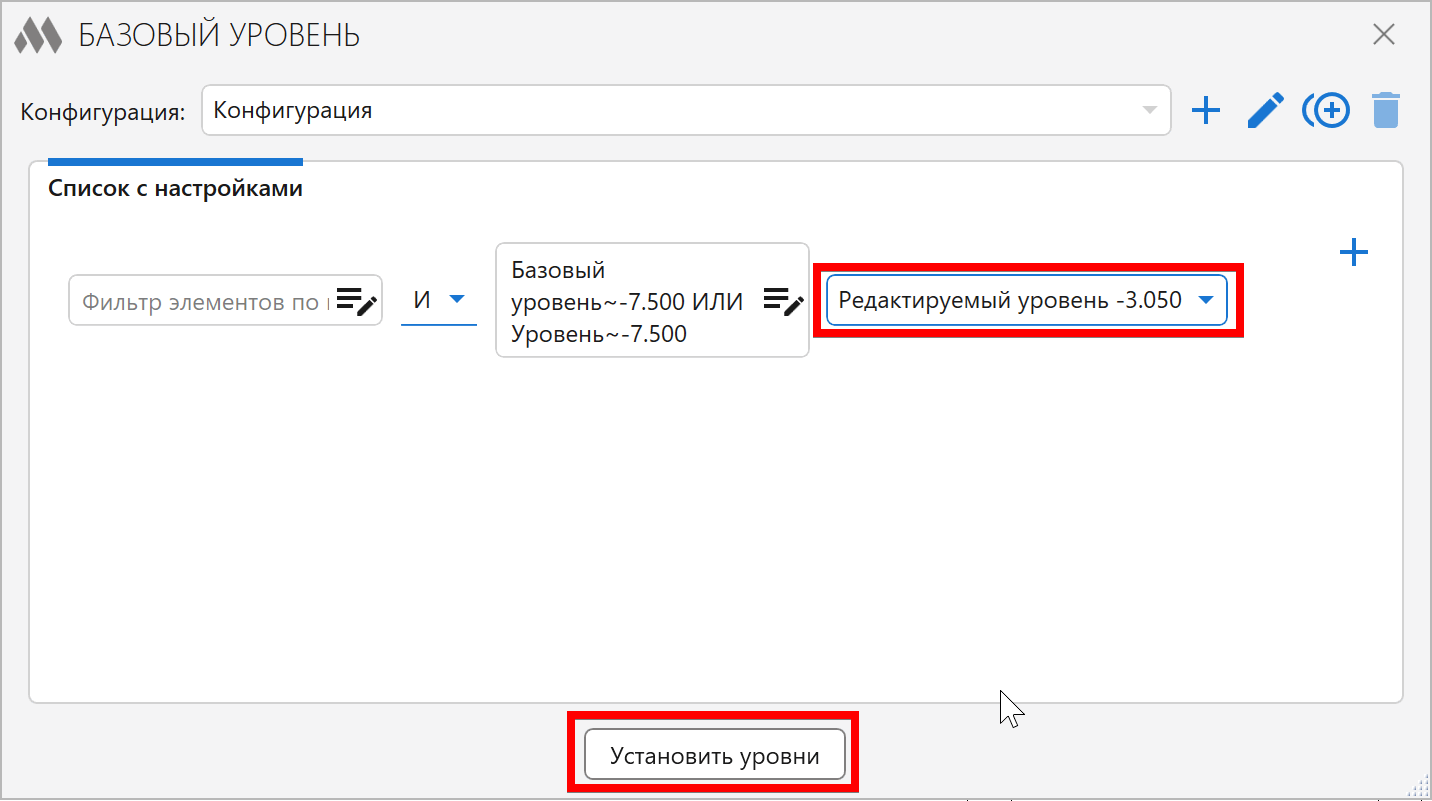Delete the configuration with the trash icon

click(x=1386, y=110)
